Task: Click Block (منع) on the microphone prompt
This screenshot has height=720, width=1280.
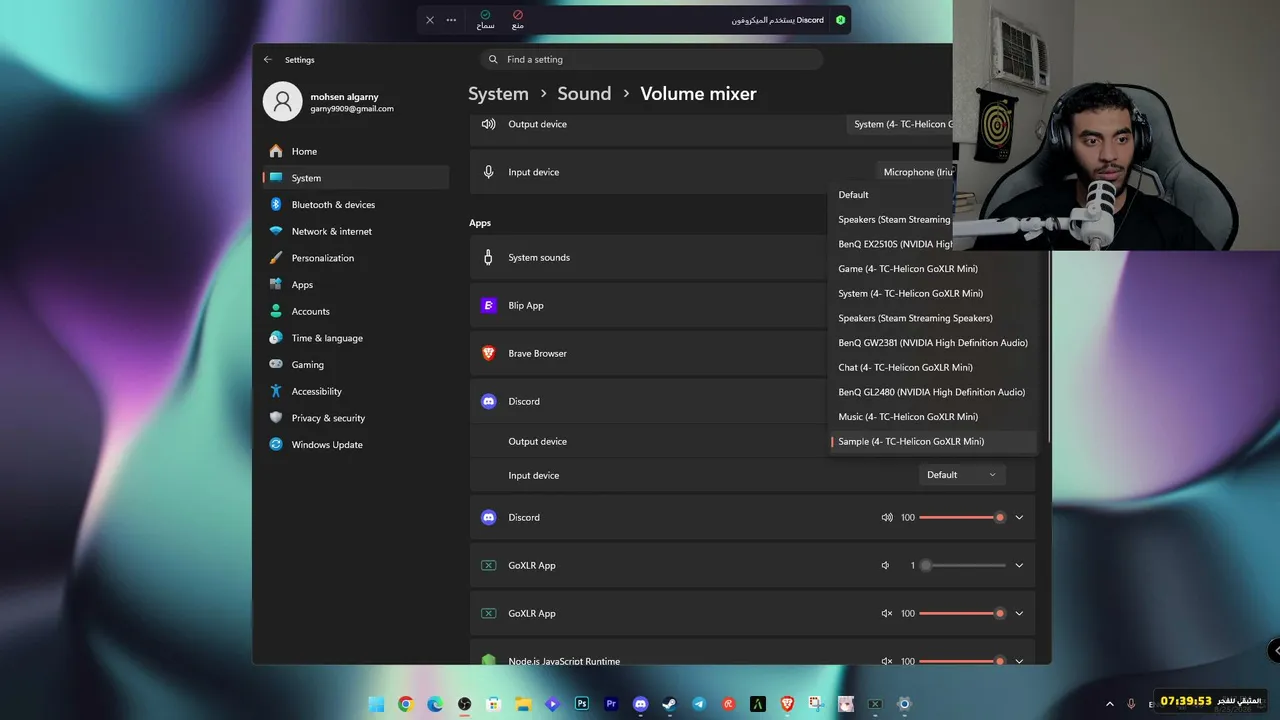Action: click(518, 20)
